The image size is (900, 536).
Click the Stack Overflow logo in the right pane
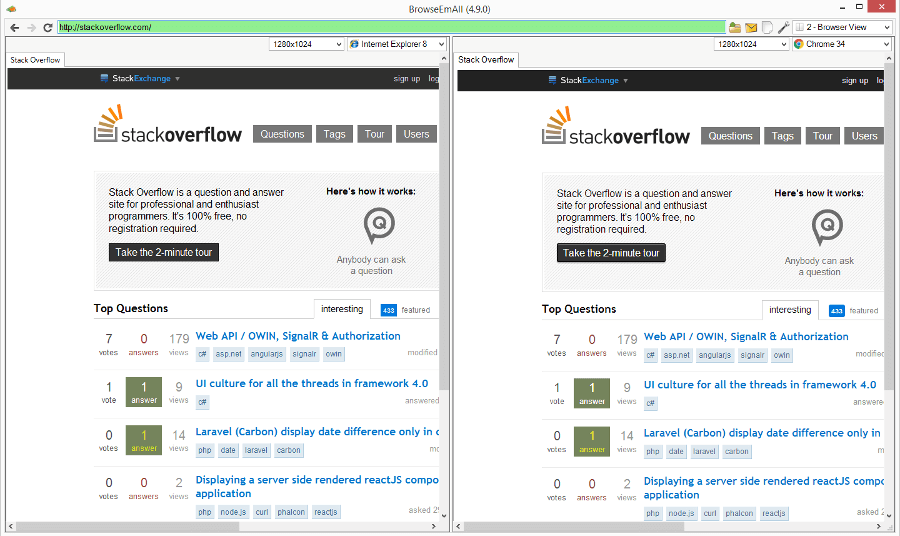pos(616,126)
